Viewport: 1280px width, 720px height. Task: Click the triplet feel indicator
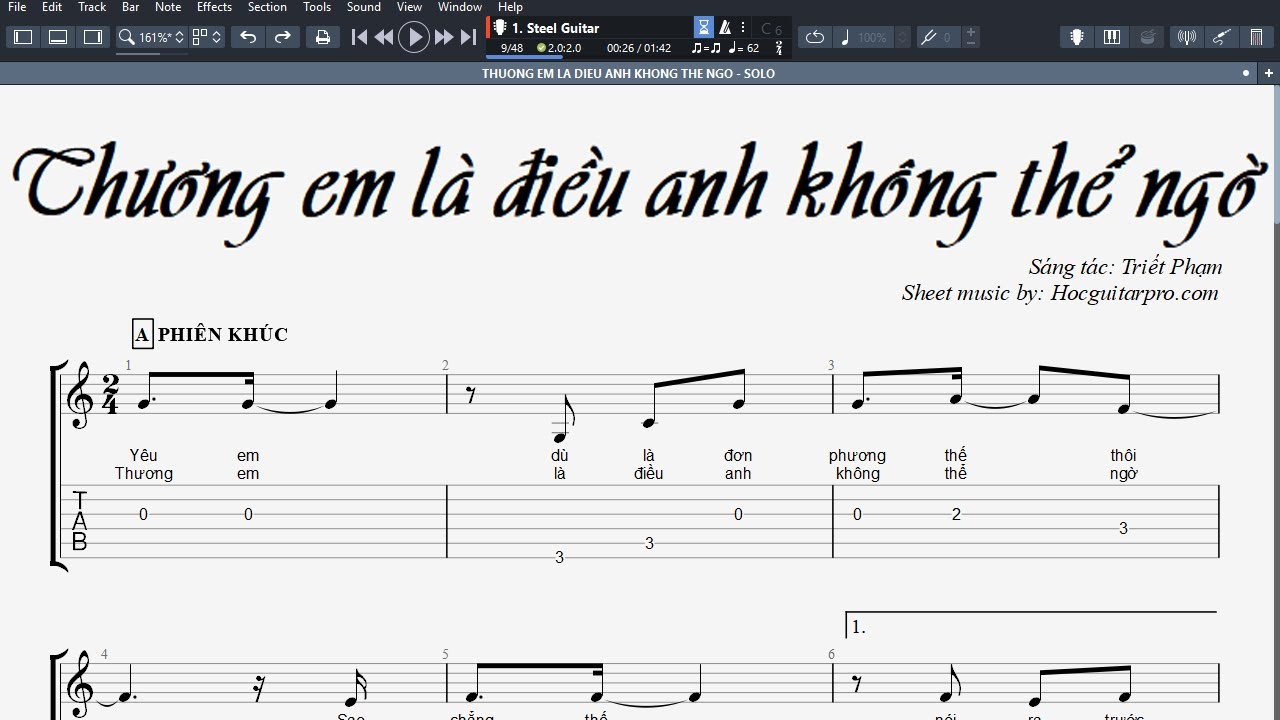[x=706, y=48]
